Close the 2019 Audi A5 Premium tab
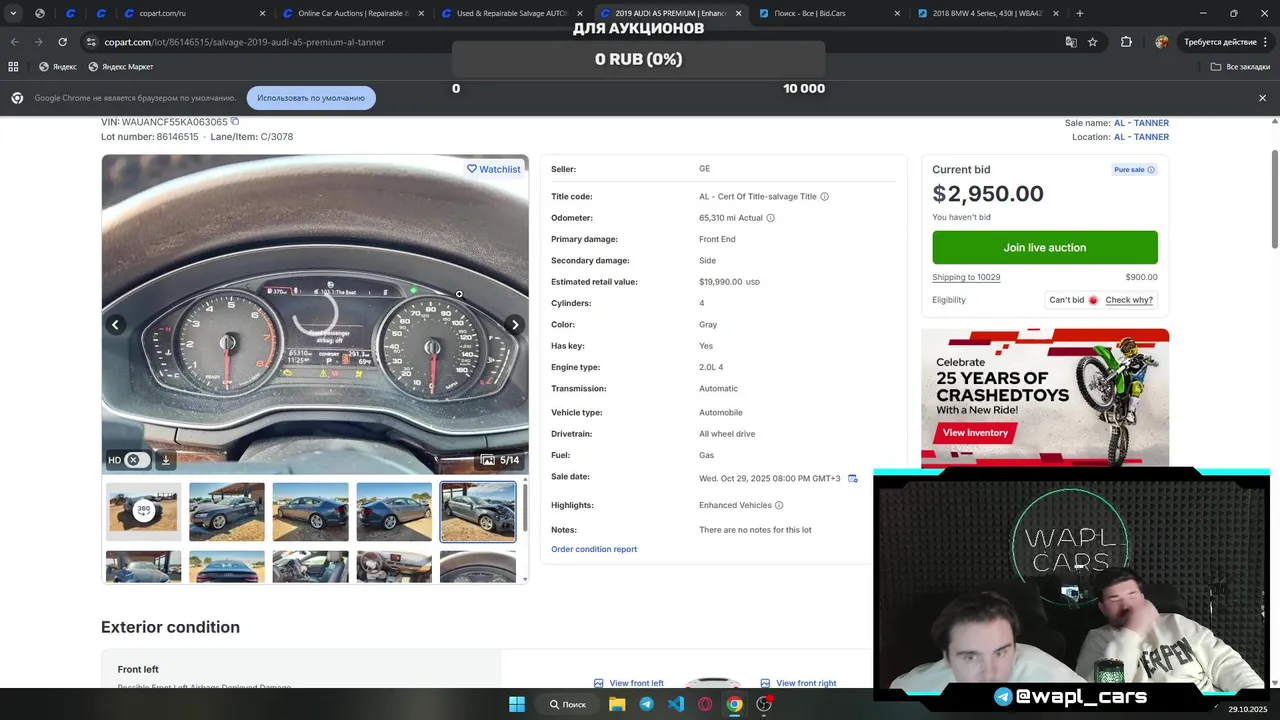The image size is (1280, 720). [x=738, y=14]
